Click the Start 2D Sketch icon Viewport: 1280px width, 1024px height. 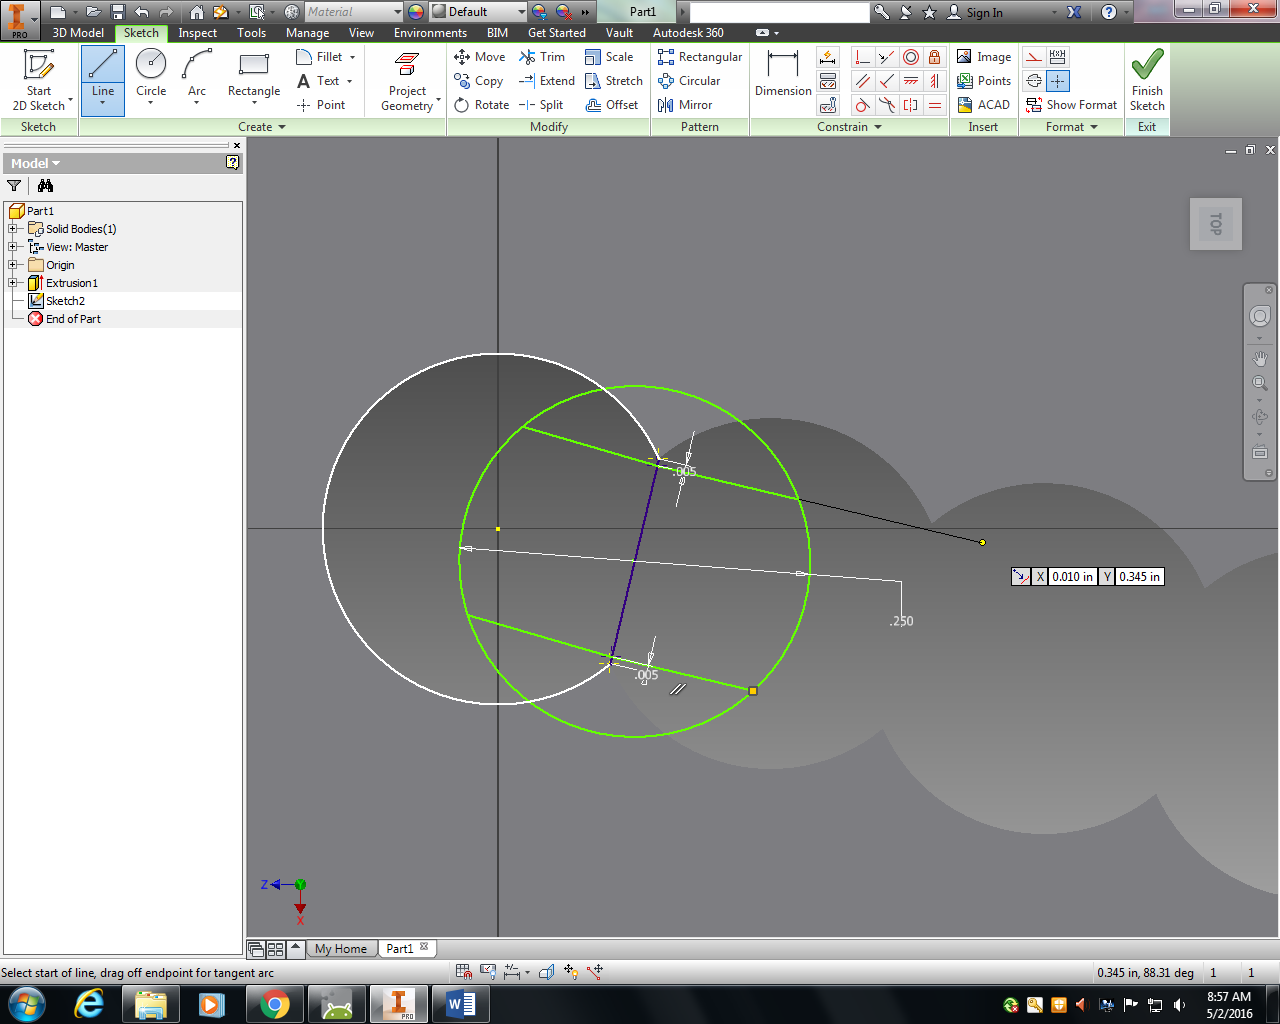click(39, 65)
